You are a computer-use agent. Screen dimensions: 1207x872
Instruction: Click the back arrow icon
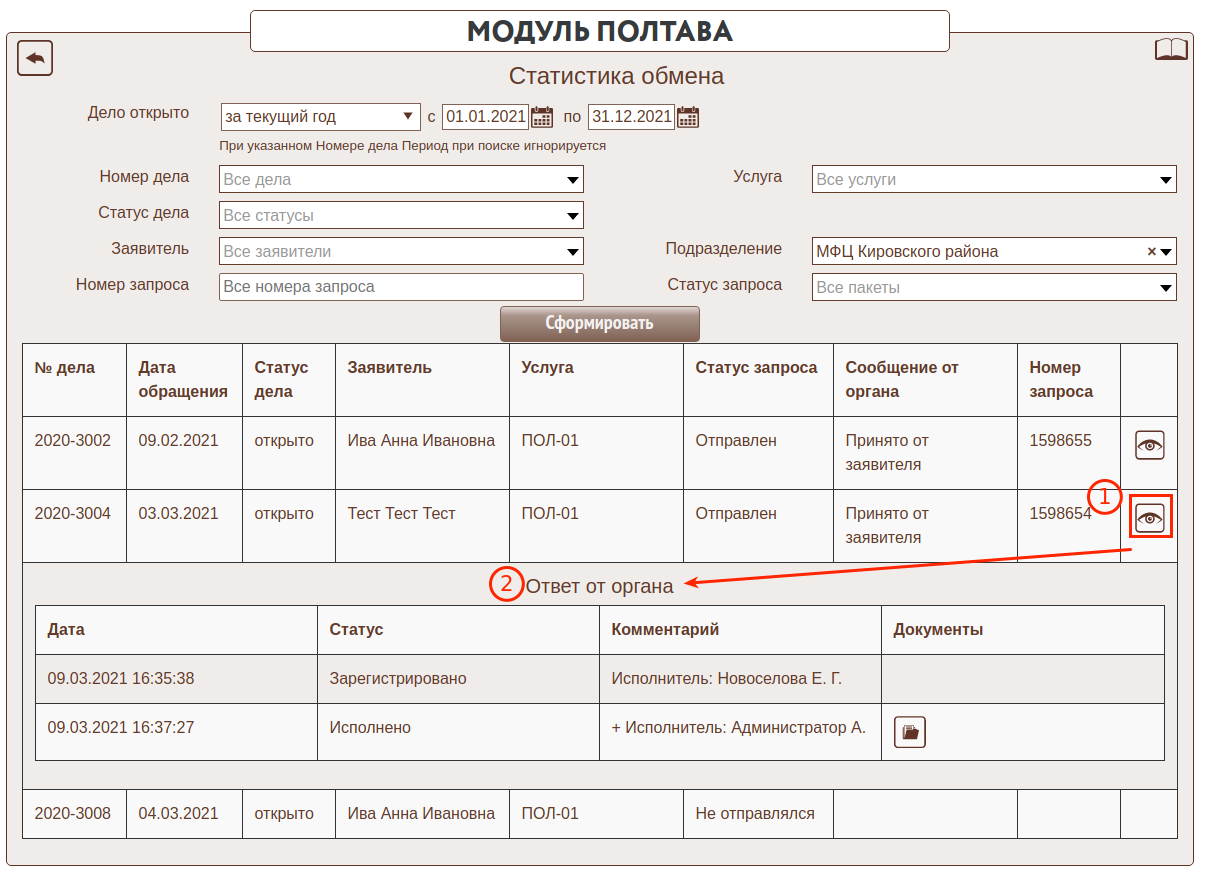click(35, 58)
